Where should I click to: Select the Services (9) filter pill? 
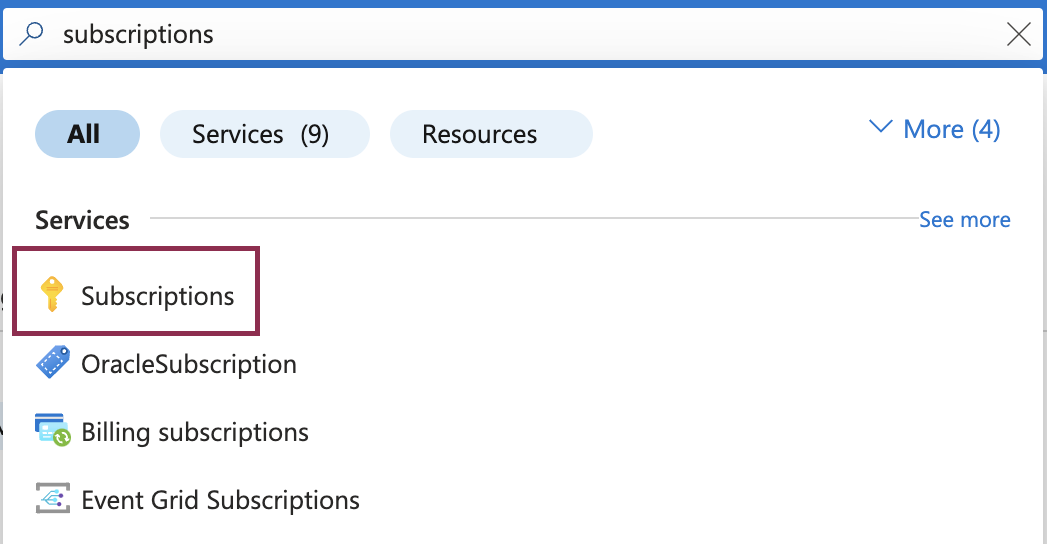pos(264,134)
